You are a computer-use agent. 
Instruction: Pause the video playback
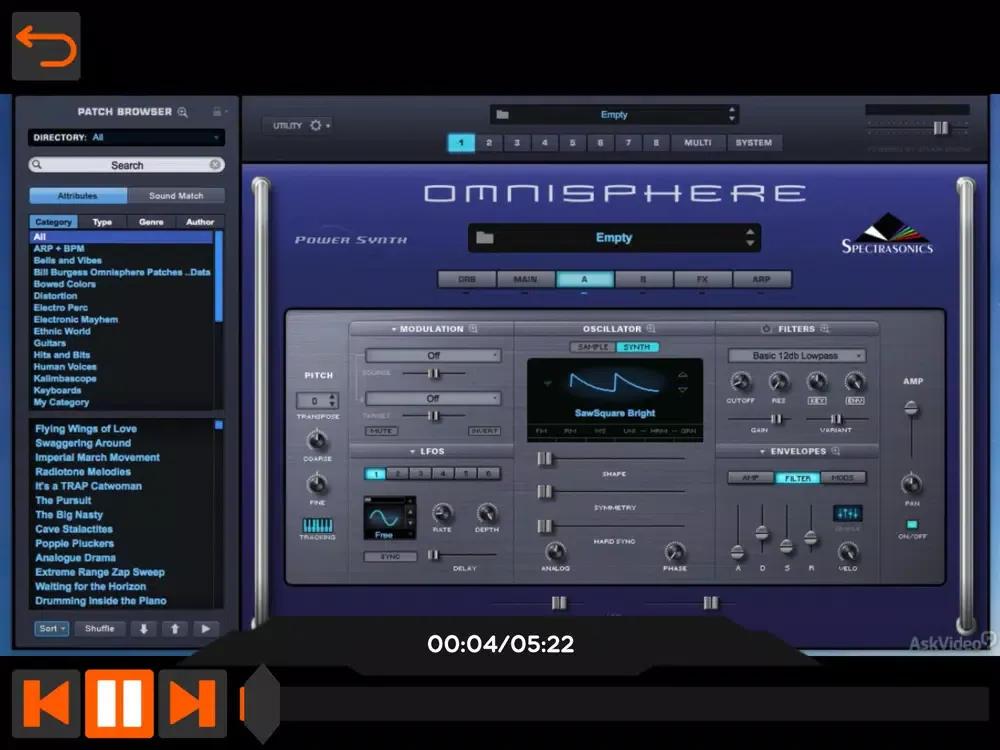(x=119, y=703)
